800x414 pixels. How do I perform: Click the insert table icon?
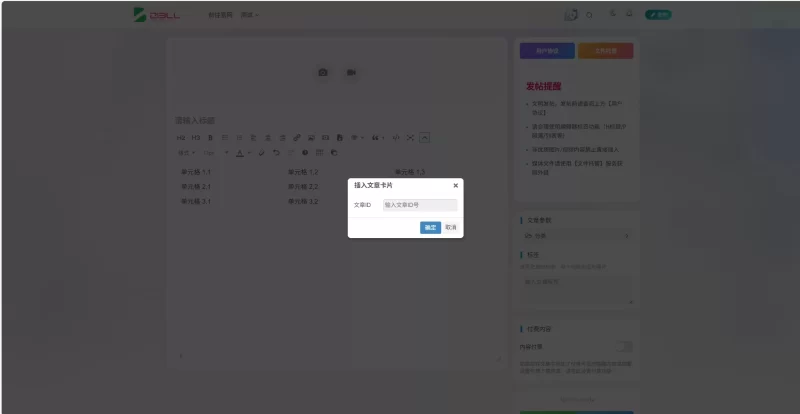point(319,153)
